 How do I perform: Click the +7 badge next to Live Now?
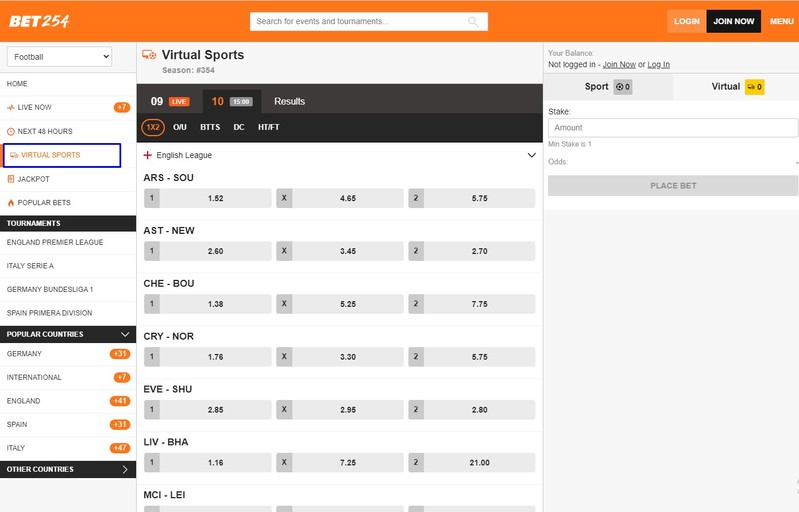[x=122, y=107]
